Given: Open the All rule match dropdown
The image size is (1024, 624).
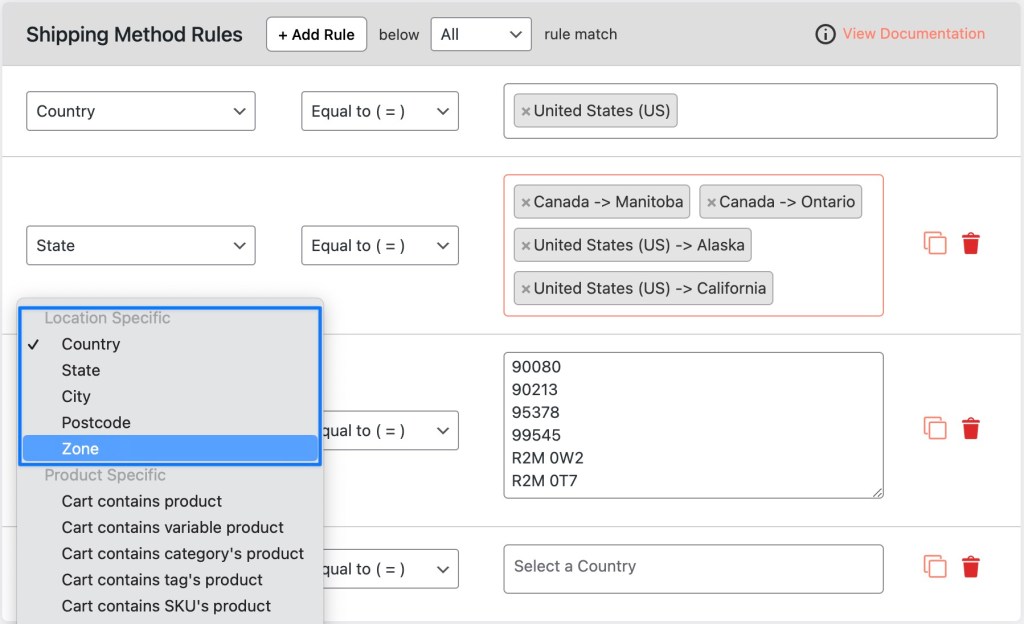Looking at the screenshot, I should point(481,34).
